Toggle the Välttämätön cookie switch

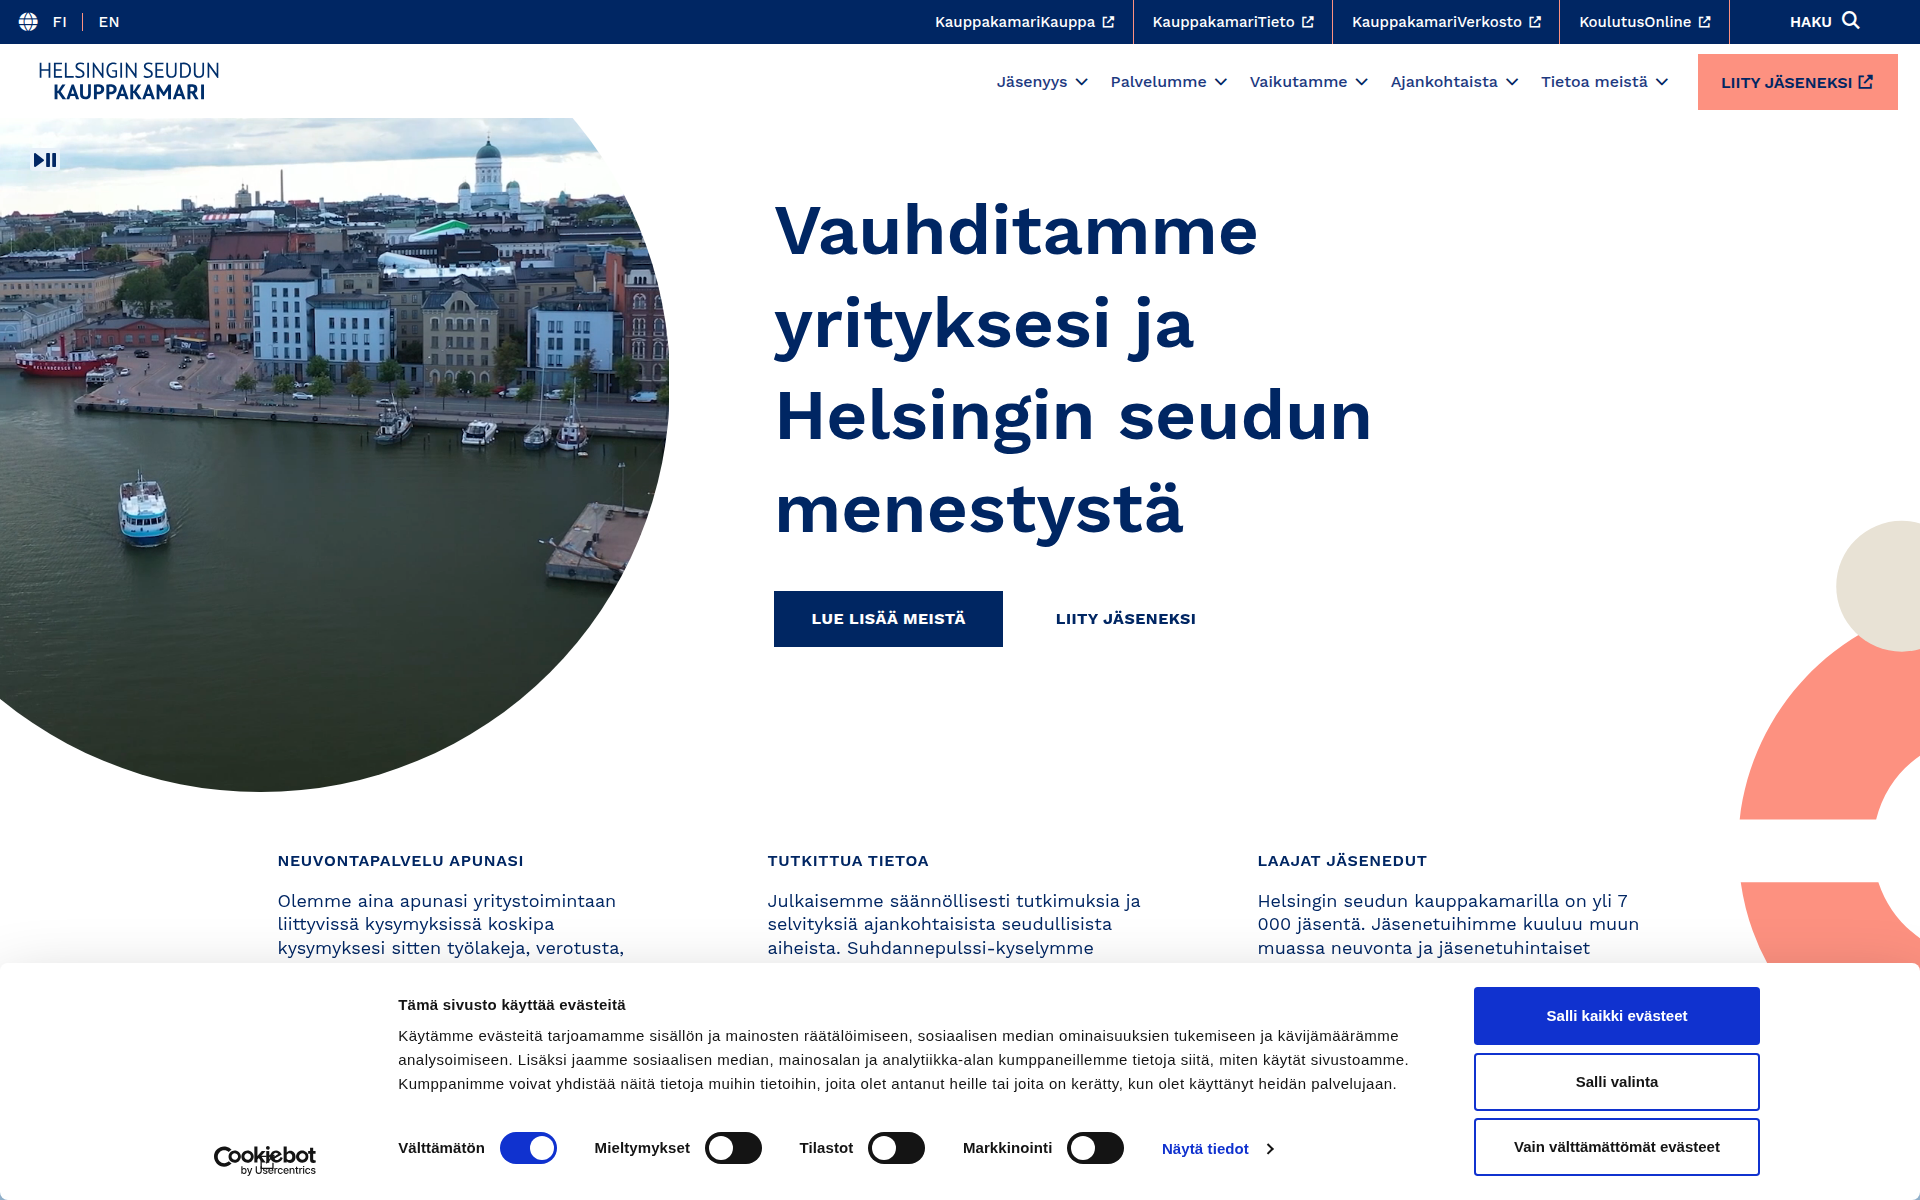pyautogui.click(x=528, y=1148)
